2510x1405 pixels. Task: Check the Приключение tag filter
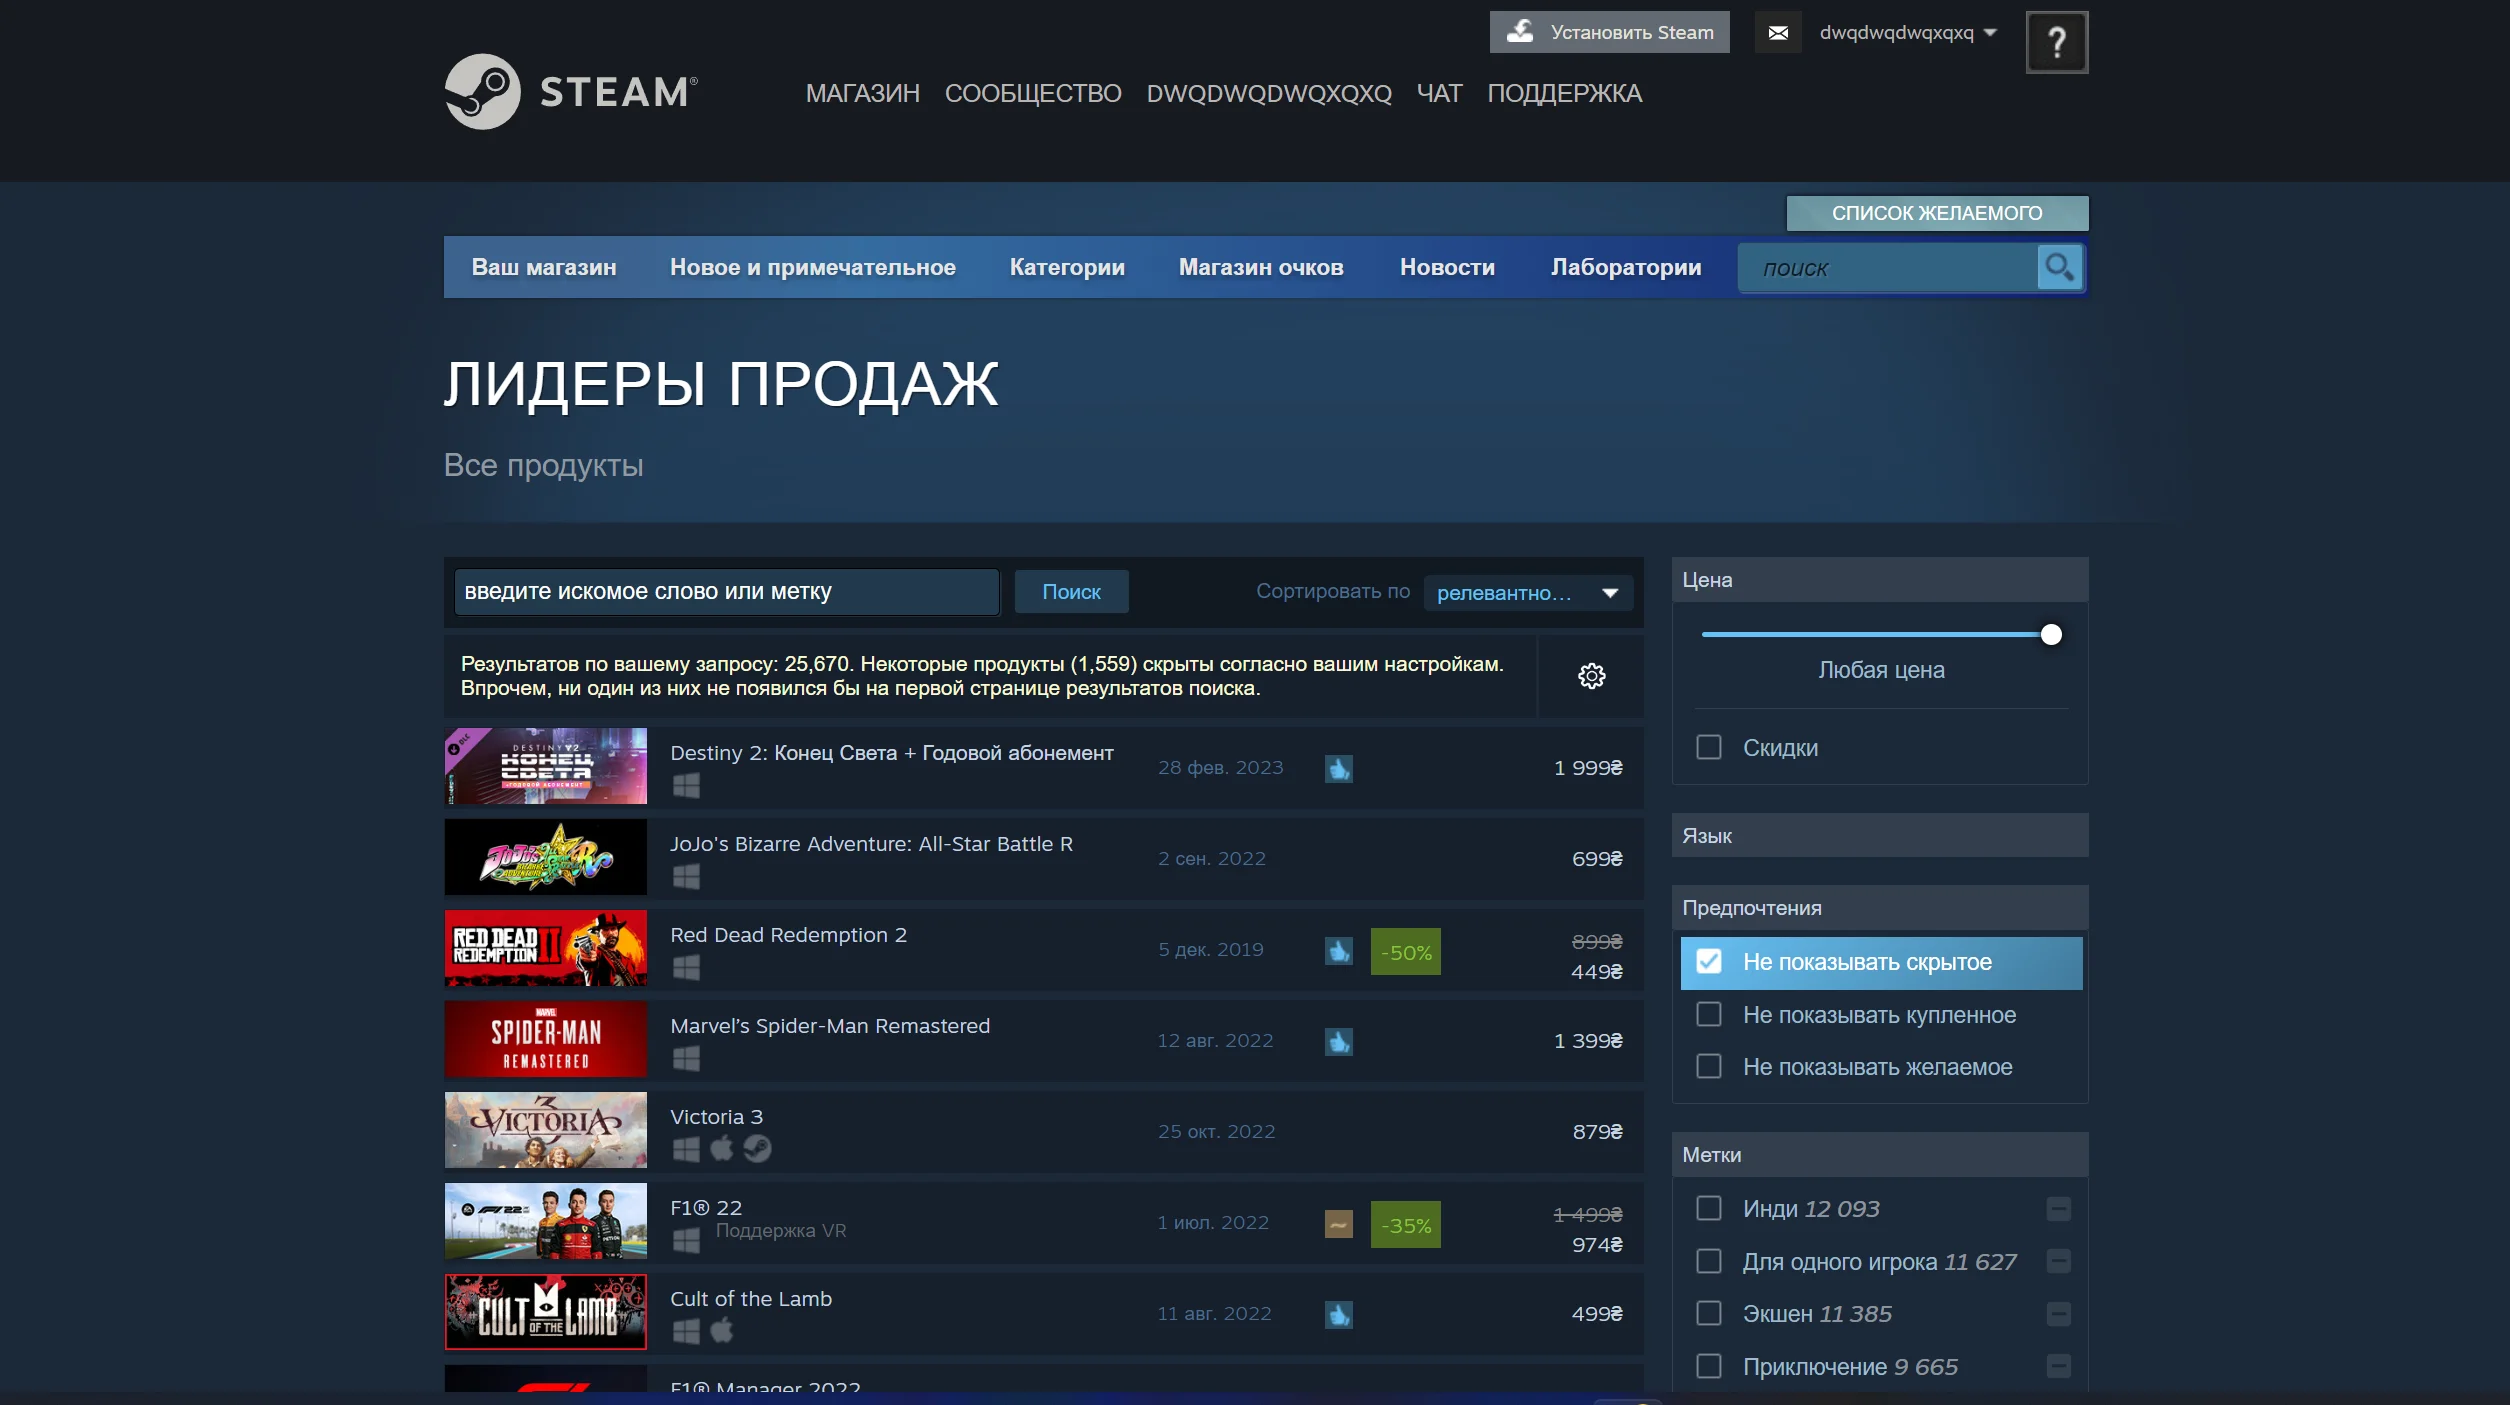(x=1709, y=1366)
